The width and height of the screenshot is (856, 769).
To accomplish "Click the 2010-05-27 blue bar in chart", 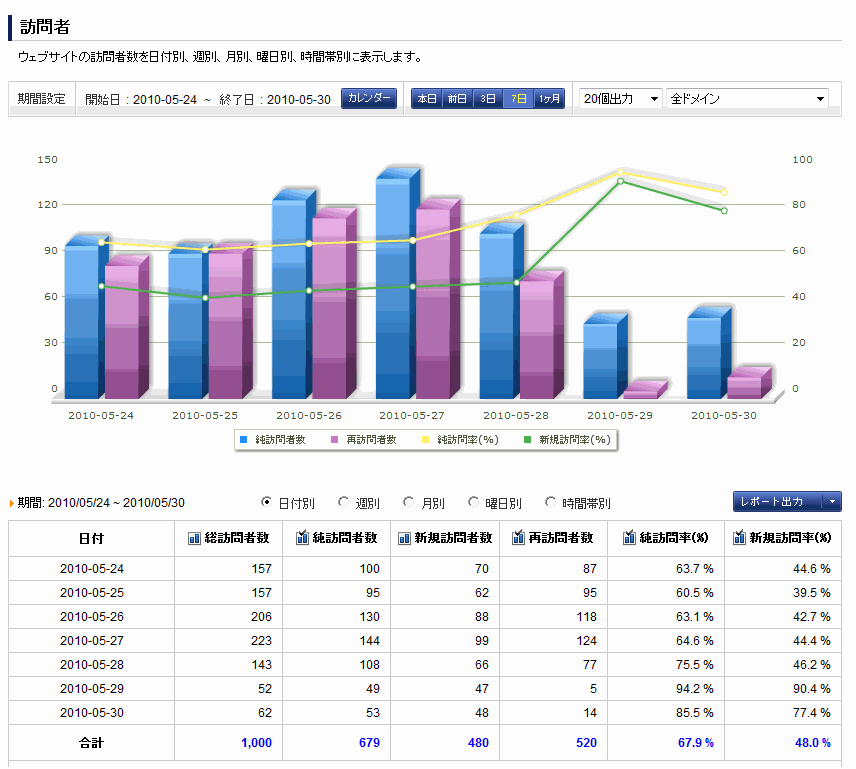I will tap(393, 290).
